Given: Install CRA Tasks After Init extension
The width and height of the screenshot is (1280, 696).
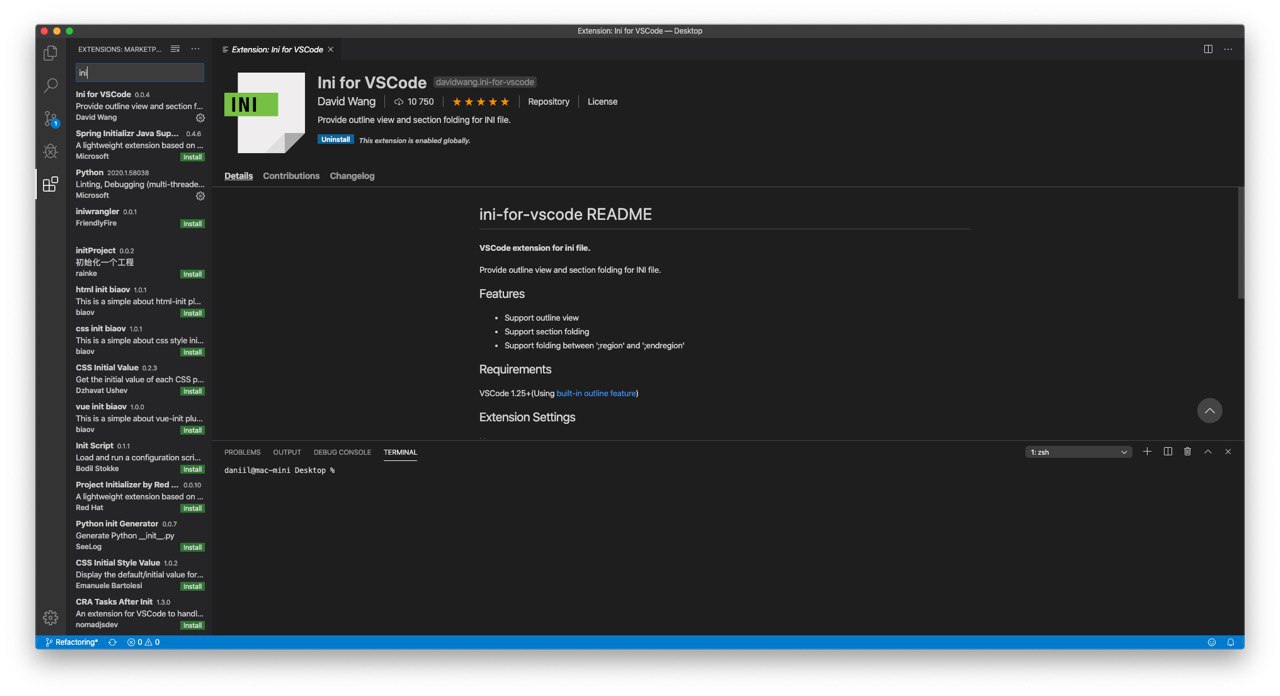Looking at the screenshot, I should [x=192, y=625].
